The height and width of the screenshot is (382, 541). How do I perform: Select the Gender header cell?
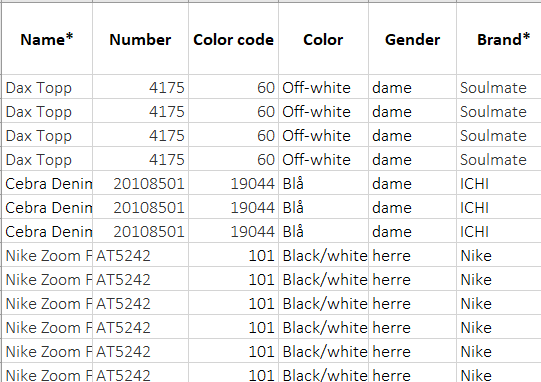click(412, 39)
